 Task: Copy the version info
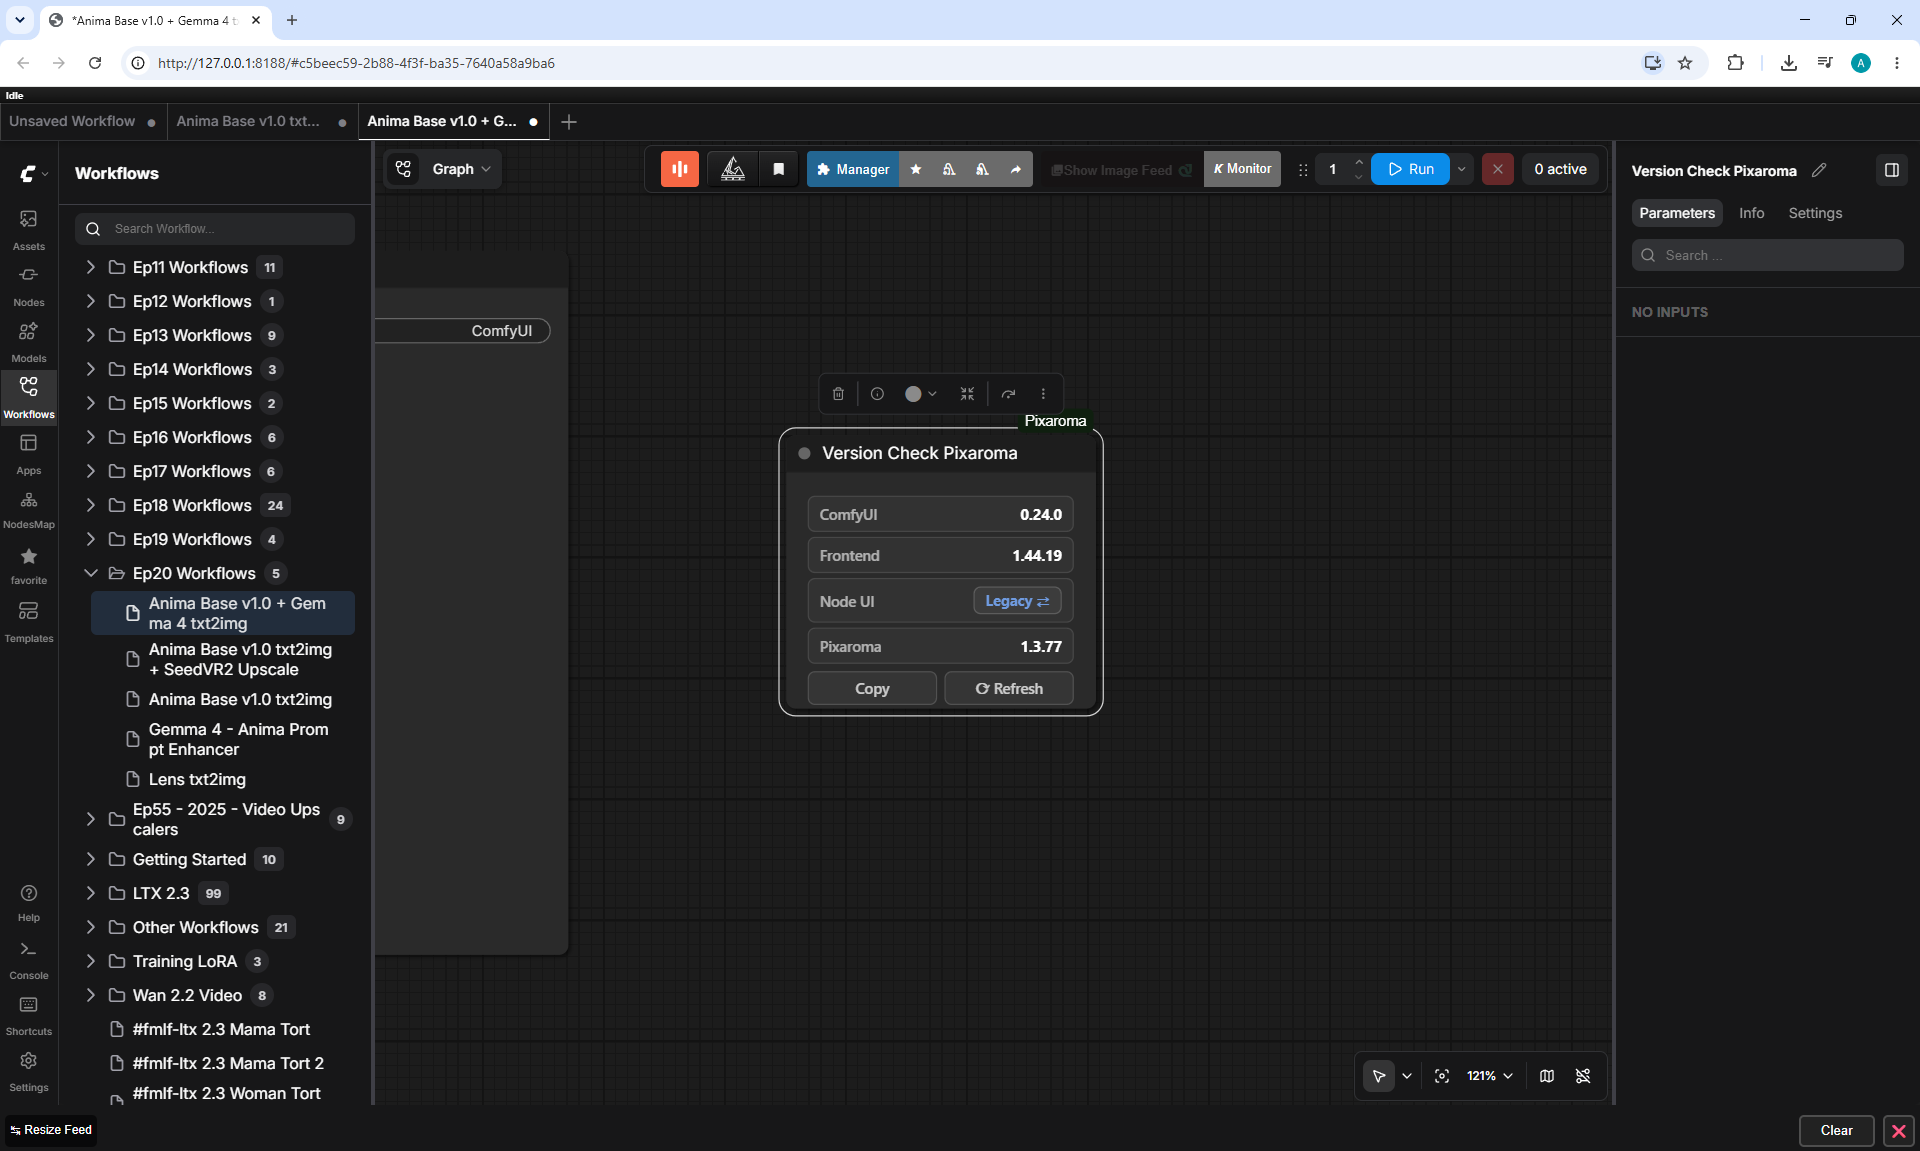pos(872,688)
